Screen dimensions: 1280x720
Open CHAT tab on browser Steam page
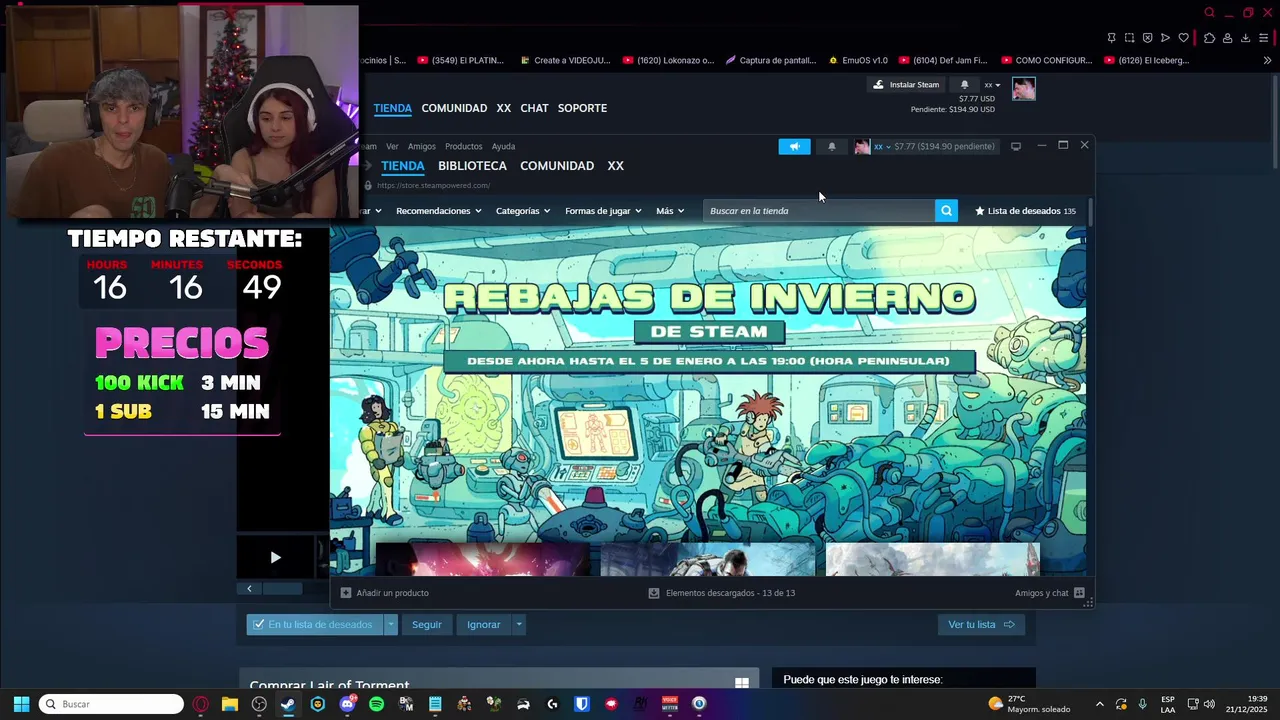click(x=534, y=108)
